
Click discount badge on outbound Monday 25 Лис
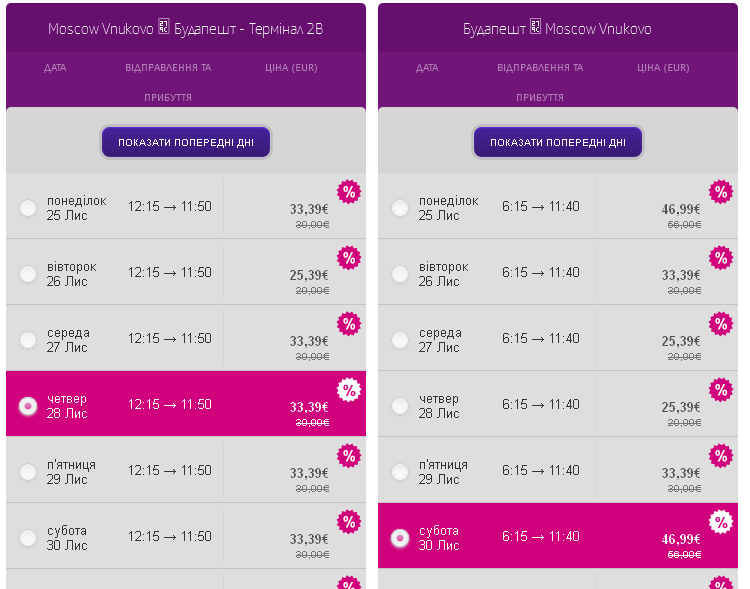pyautogui.click(x=349, y=192)
